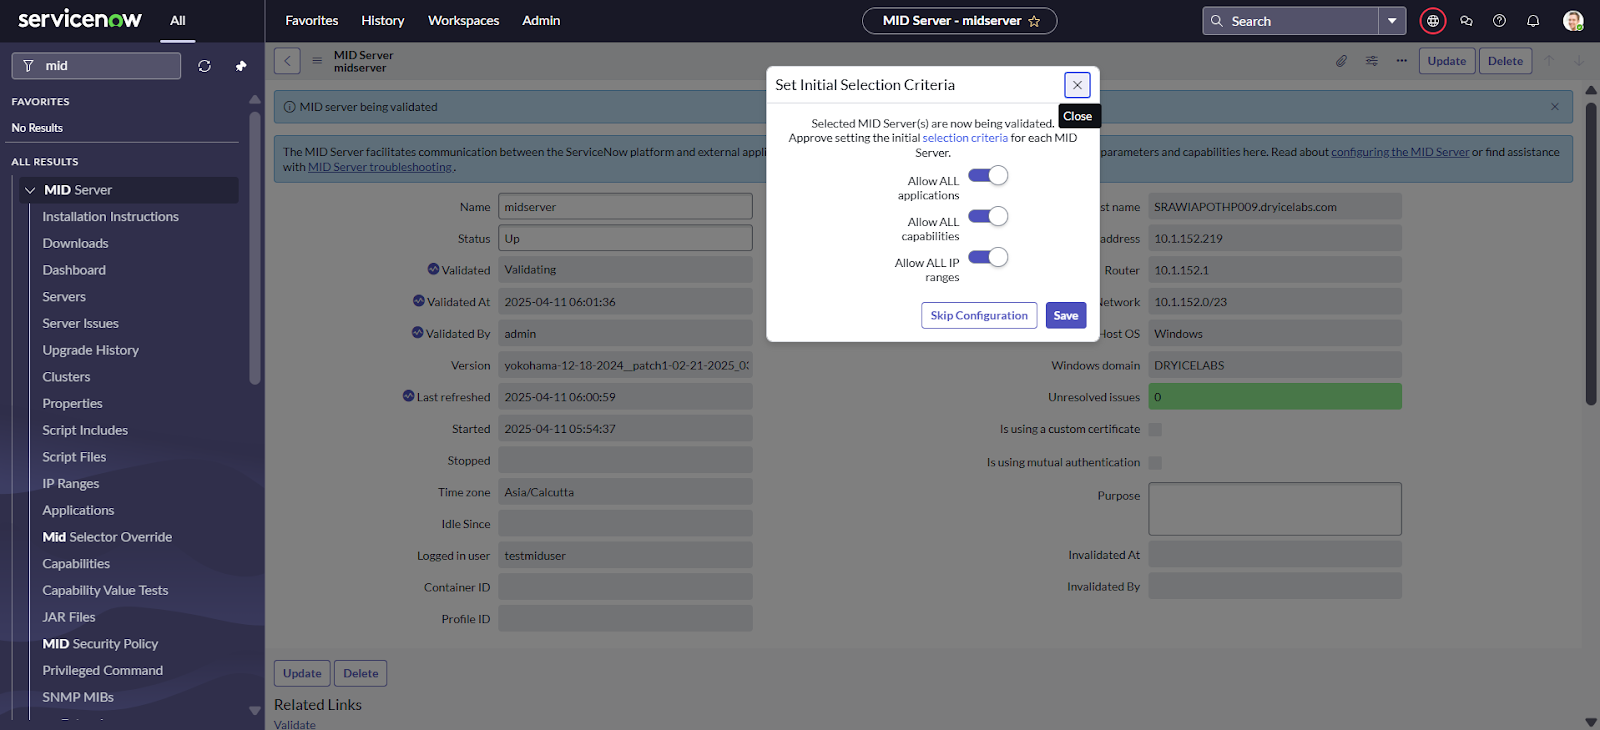Open the user profile avatar
This screenshot has width=1600, height=730.
[x=1573, y=21]
